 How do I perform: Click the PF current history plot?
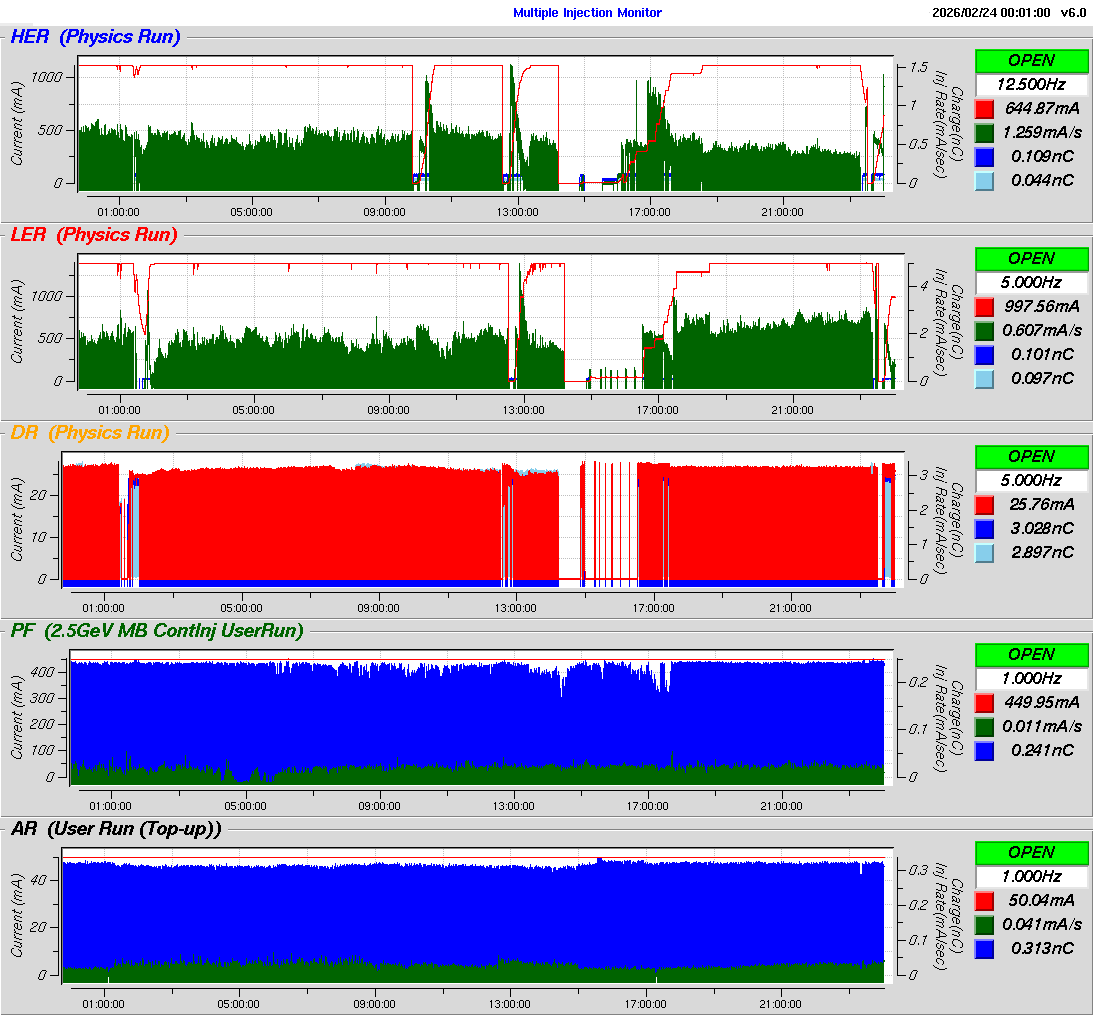pos(481,717)
